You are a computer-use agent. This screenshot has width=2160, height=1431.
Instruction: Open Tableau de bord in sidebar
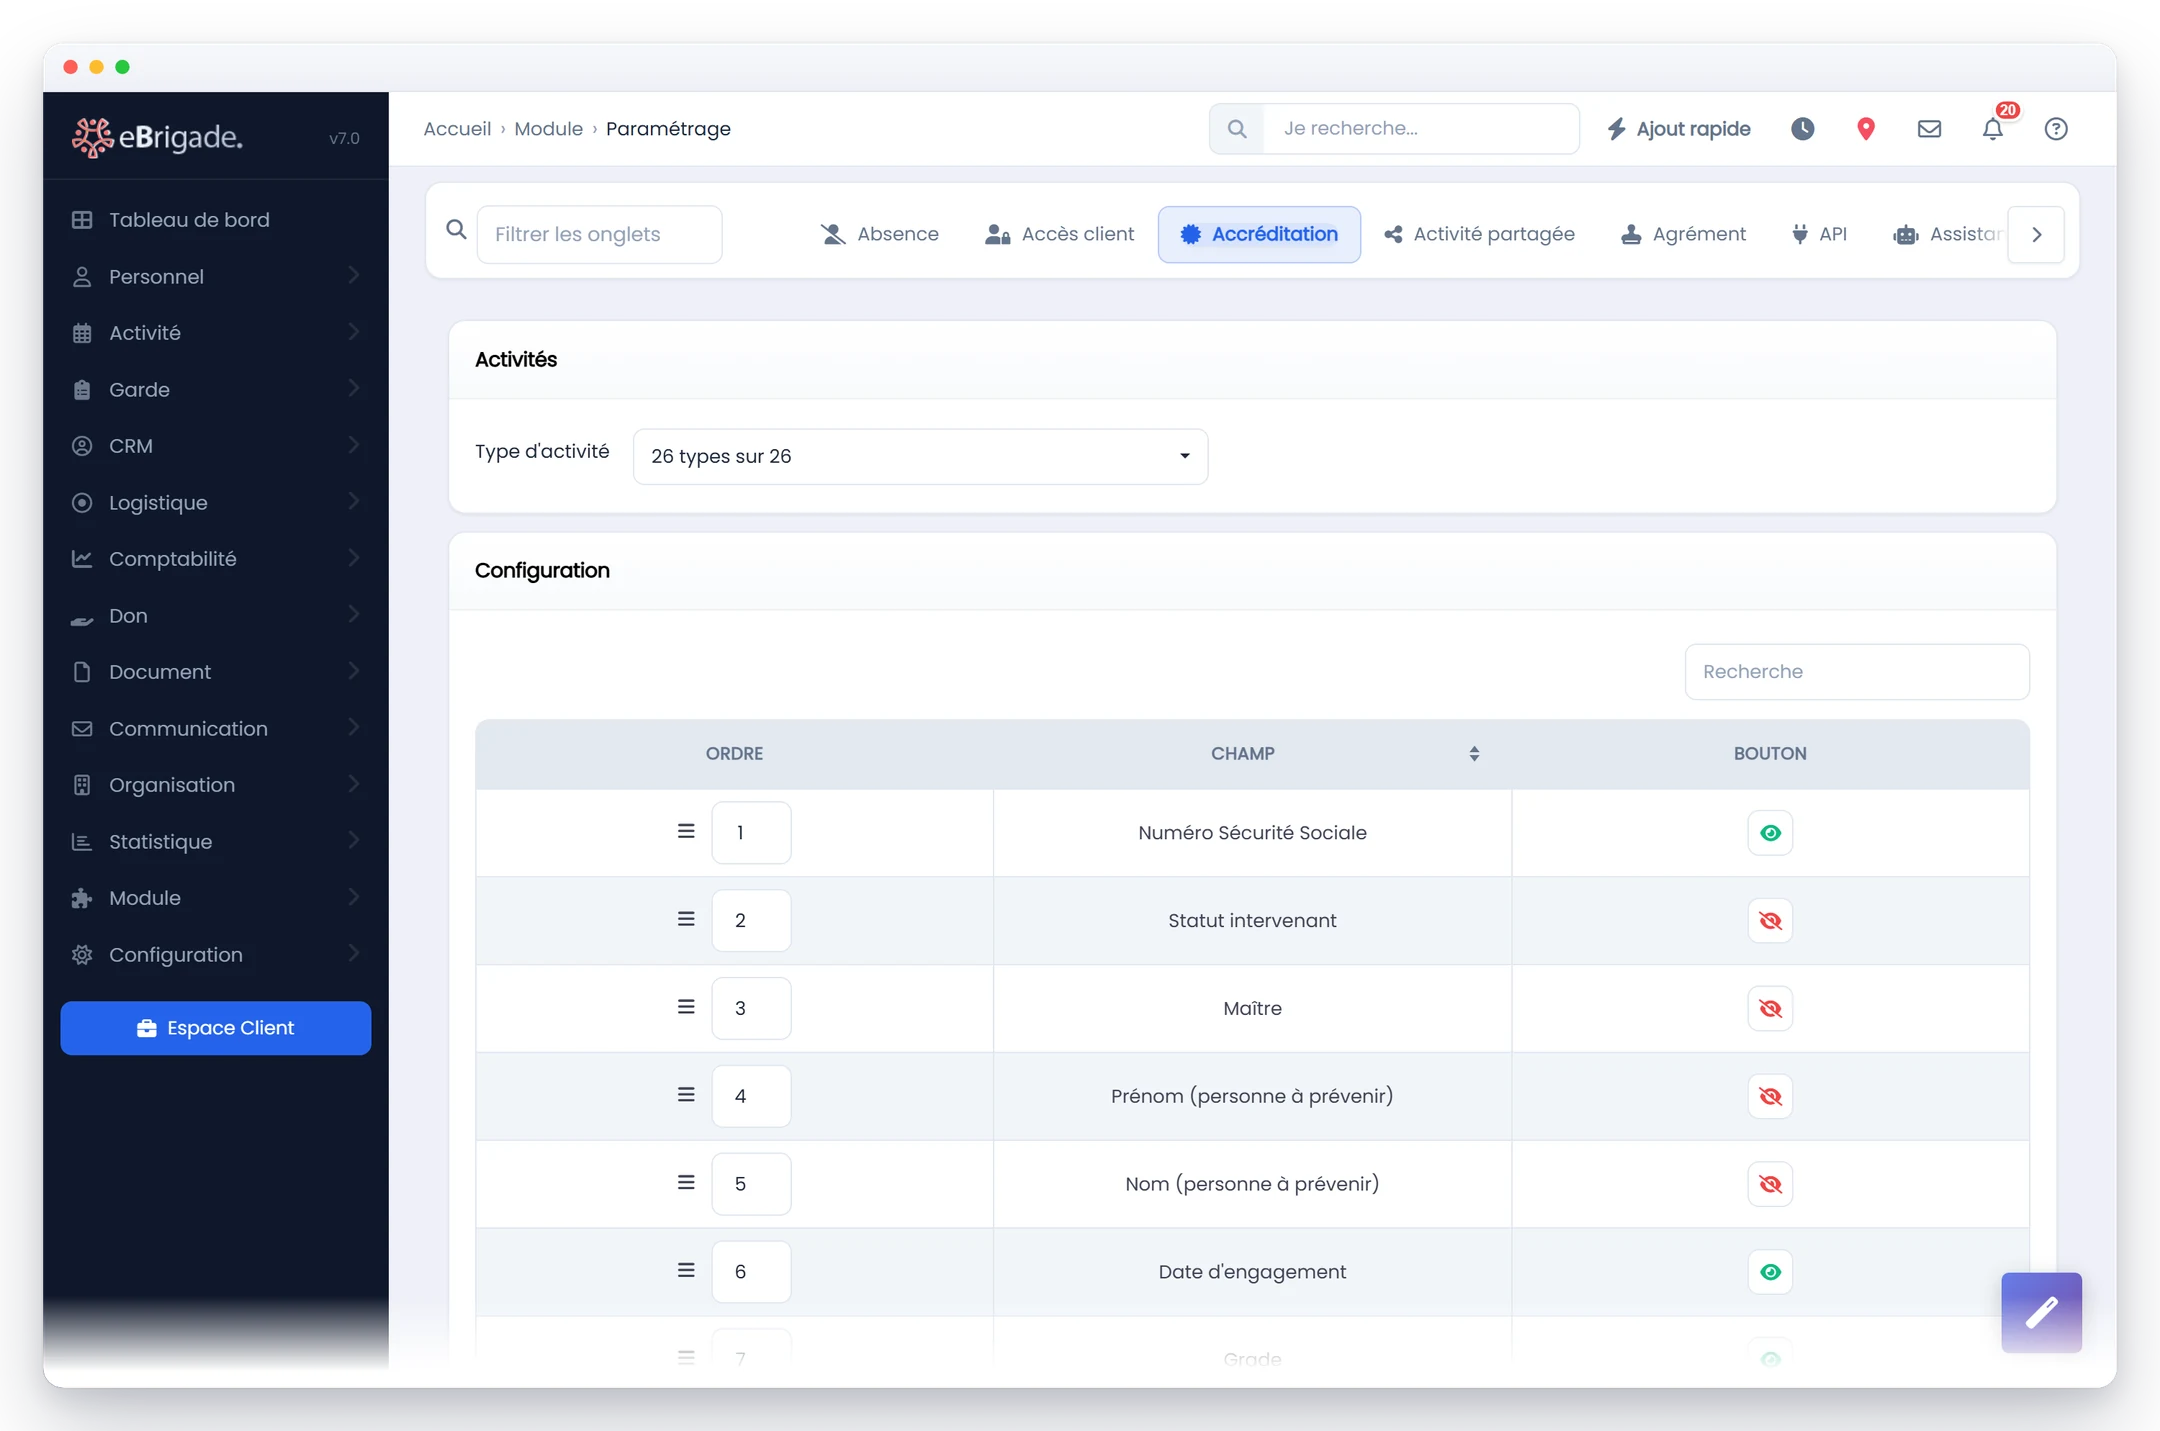pos(215,220)
